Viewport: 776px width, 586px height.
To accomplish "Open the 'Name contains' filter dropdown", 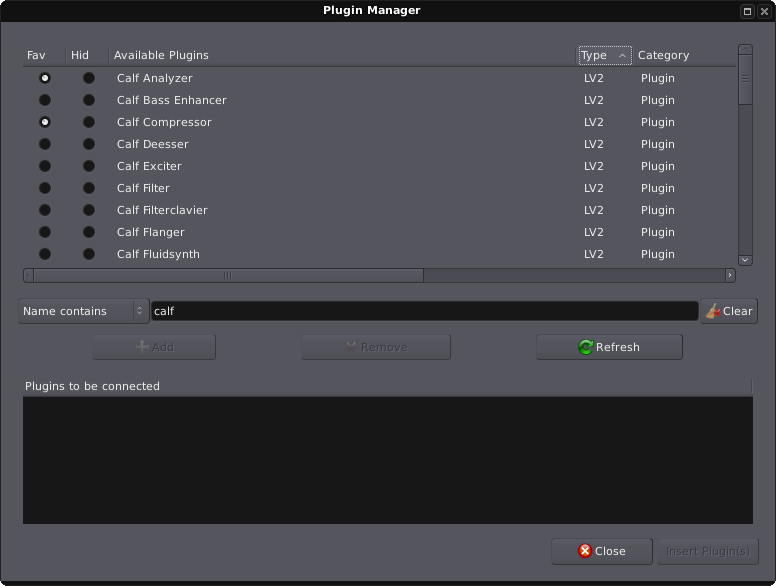I will (x=84, y=311).
